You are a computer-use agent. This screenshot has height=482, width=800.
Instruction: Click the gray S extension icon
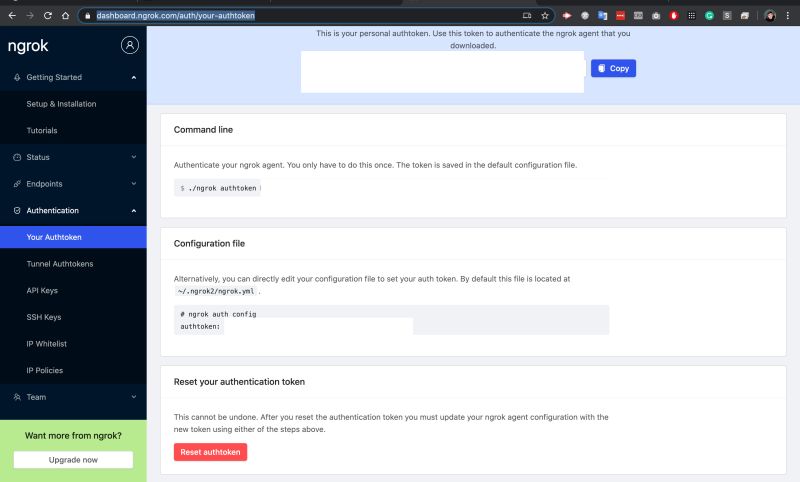(727, 16)
